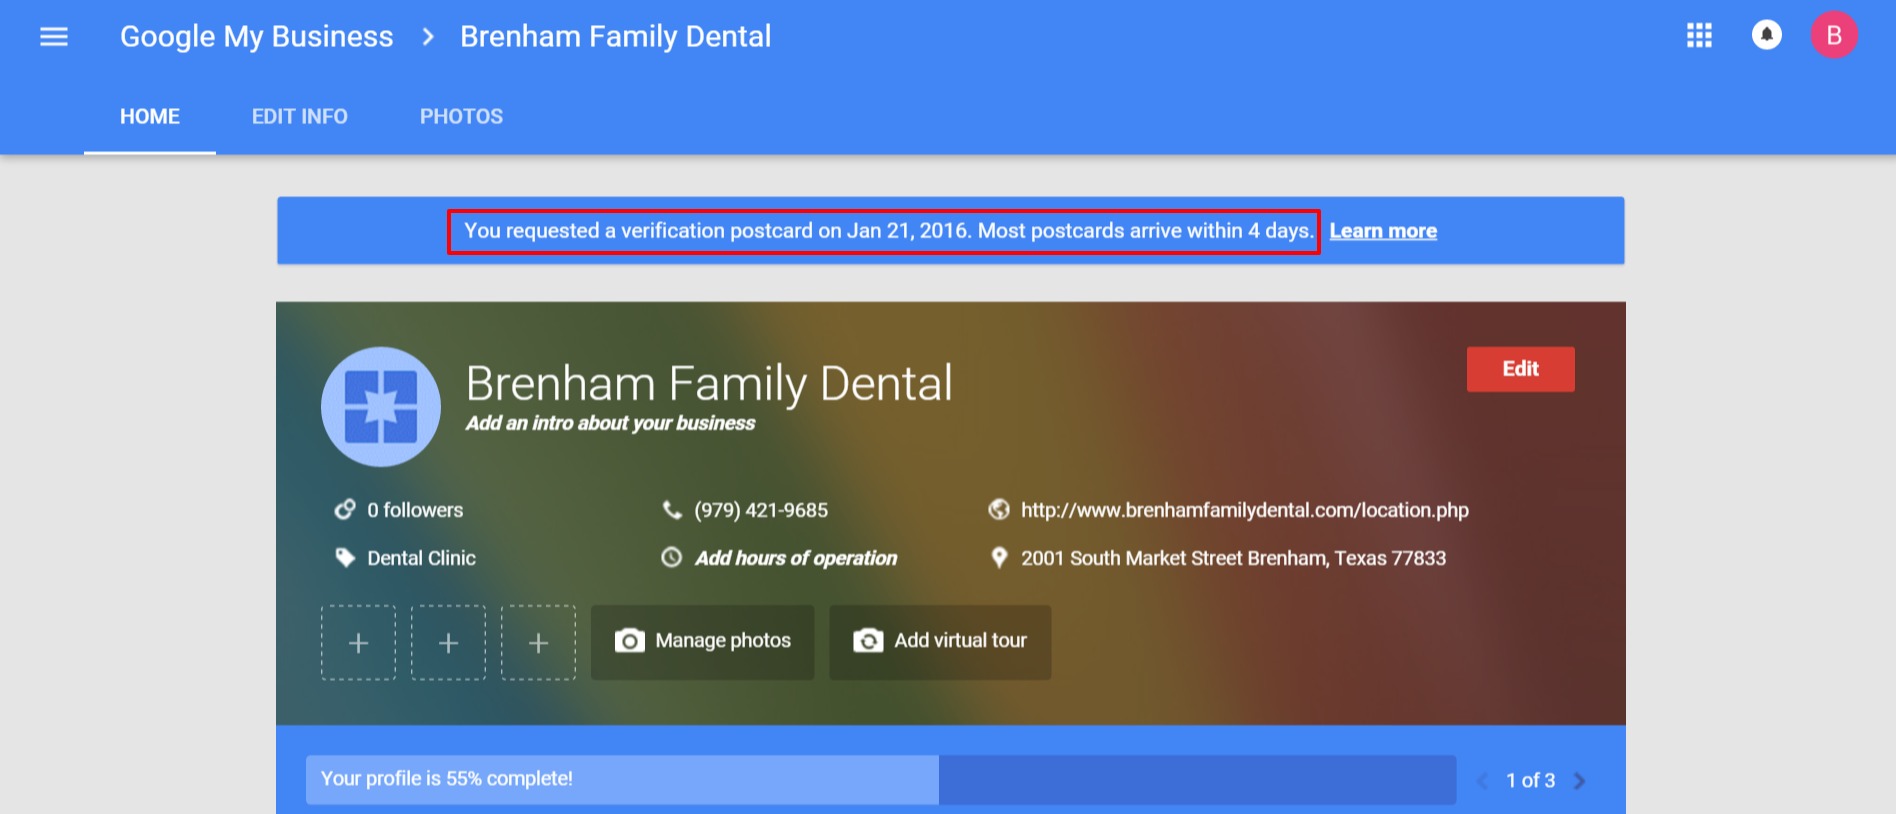Switch to the Edit Info tab
The width and height of the screenshot is (1896, 814).
(299, 117)
